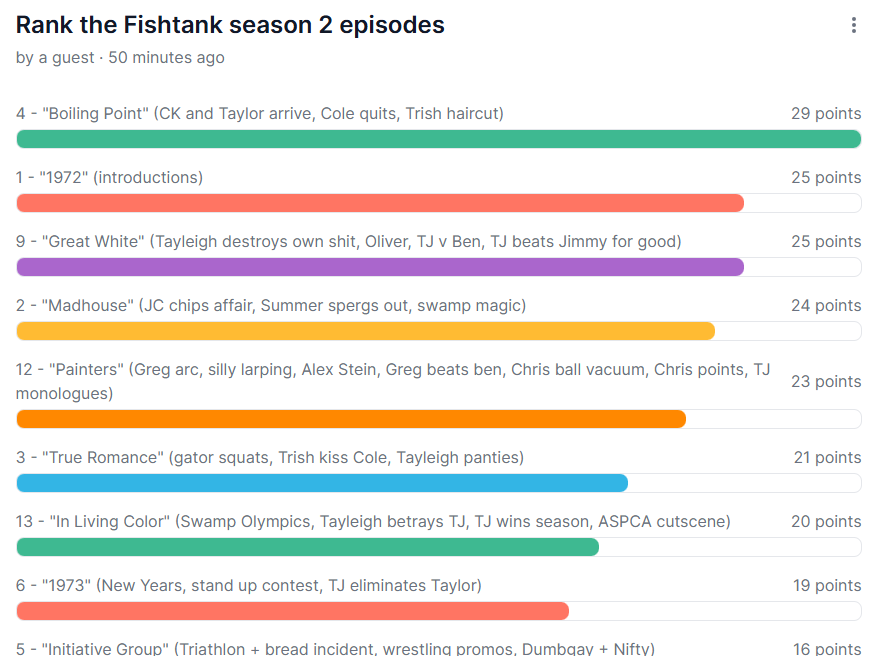Click the purple Great White result bar

click(x=380, y=267)
